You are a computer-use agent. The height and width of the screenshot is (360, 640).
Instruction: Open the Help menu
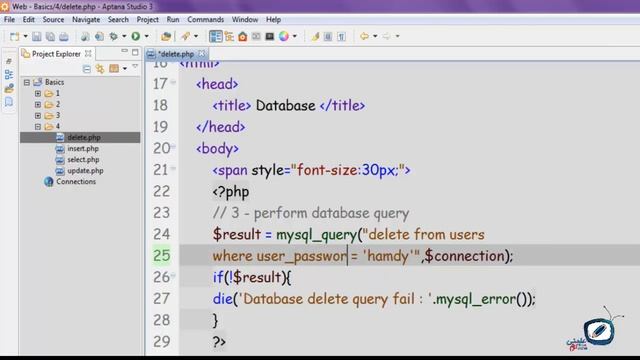click(273, 20)
